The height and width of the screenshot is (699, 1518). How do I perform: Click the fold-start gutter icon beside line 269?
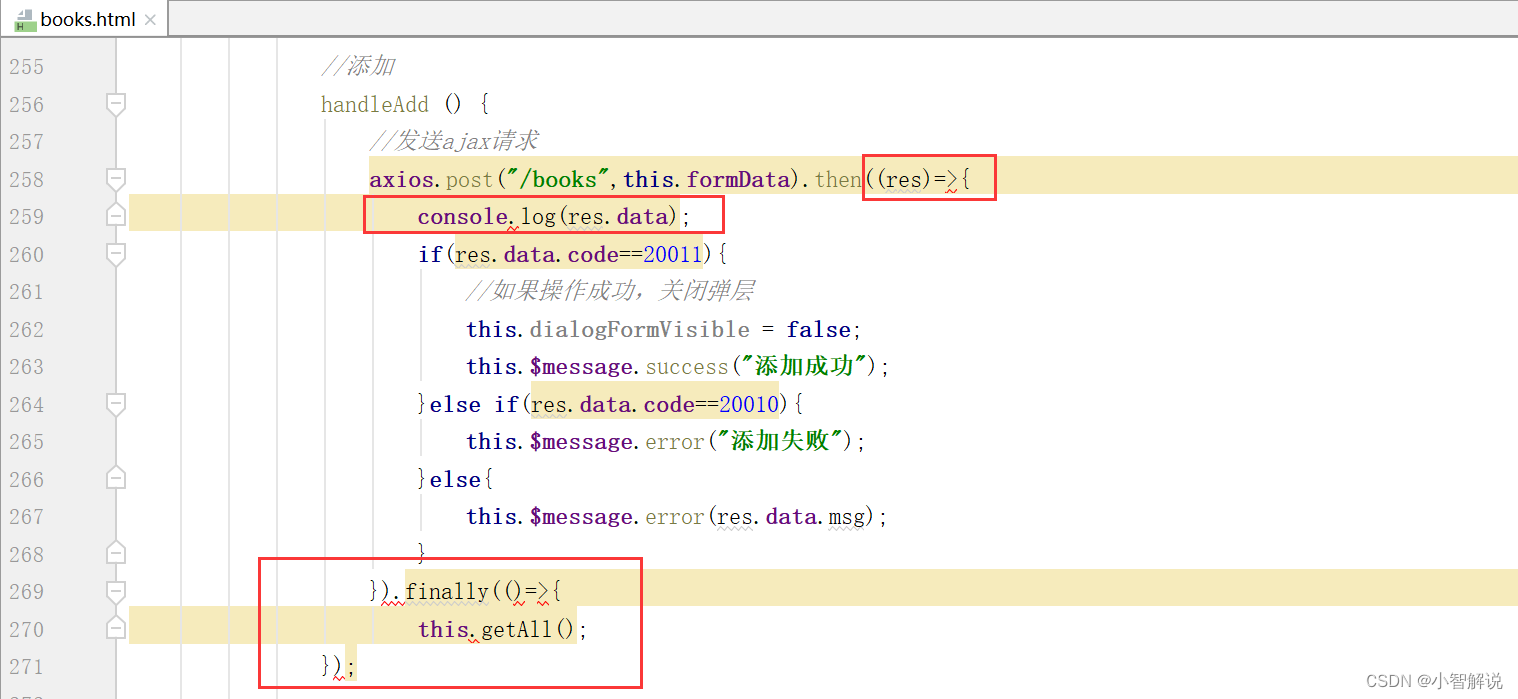(115, 591)
